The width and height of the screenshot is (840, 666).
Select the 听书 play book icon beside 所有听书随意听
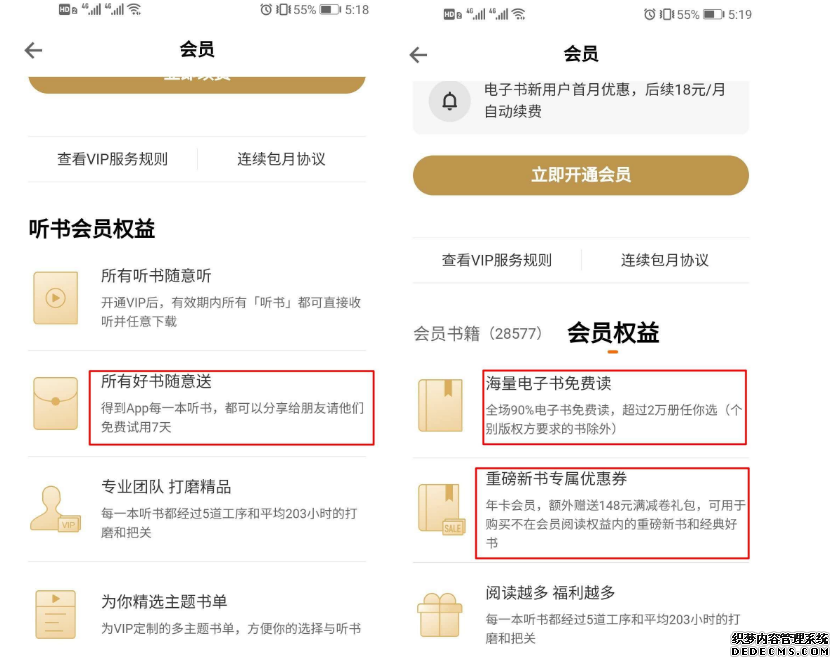click(x=55, y=297)
